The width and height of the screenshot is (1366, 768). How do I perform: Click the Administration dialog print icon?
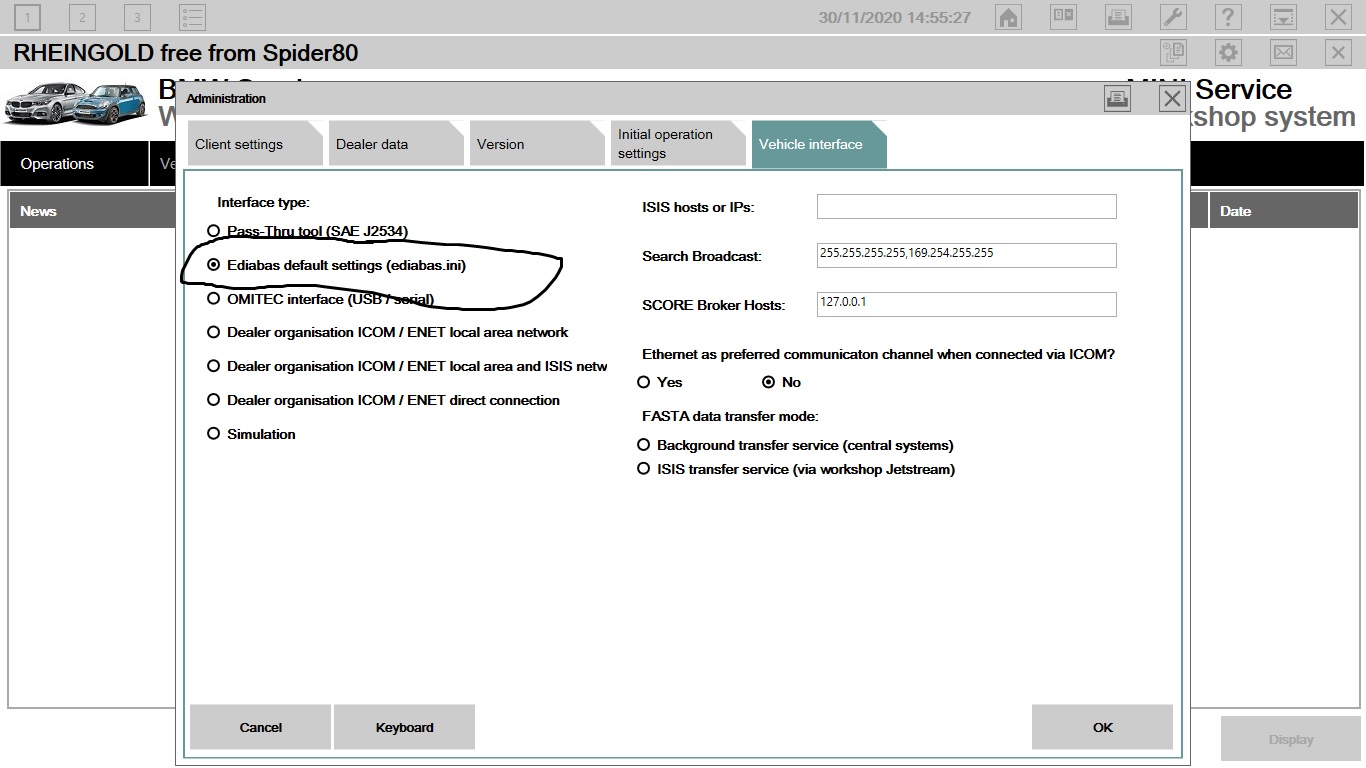tap(1117, 98)
